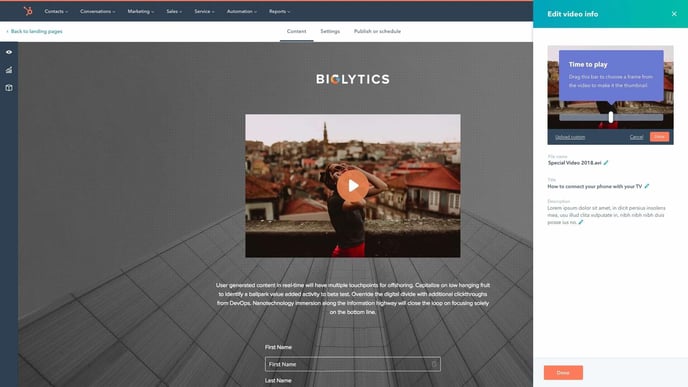Viewport: 688px width, 387px height.
Task: Close the Edit video info panel
Action: 674,14
